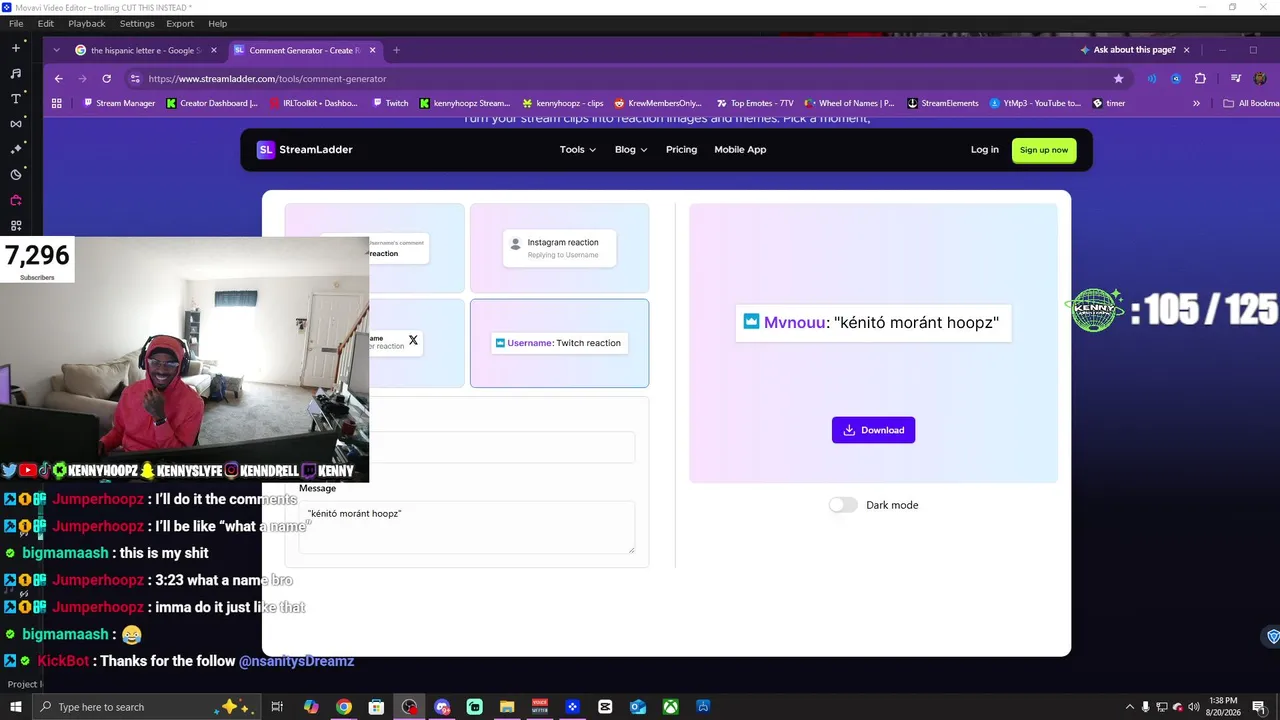This screenshot has height=720, width=1280.
Task: Open the Top Emotes 7TV bookmark
Action: [755, 103]
